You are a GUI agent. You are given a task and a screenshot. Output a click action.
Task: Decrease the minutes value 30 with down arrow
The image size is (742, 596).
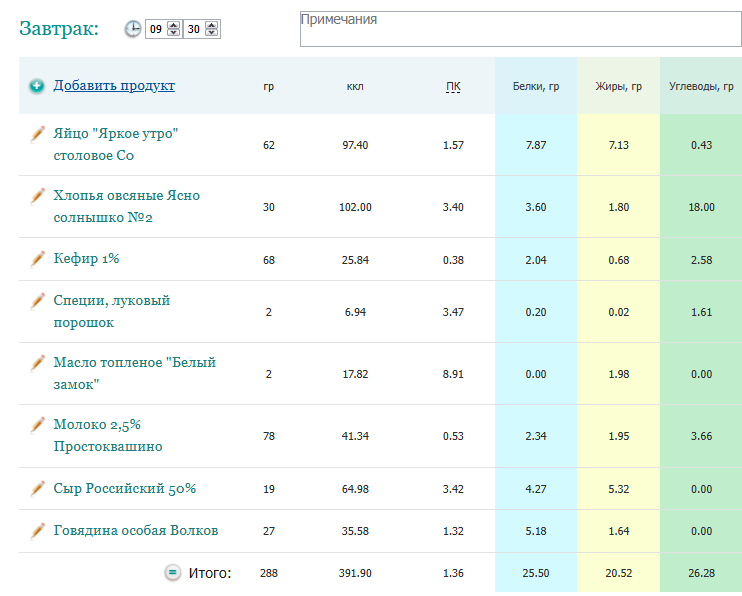point(212,33)
